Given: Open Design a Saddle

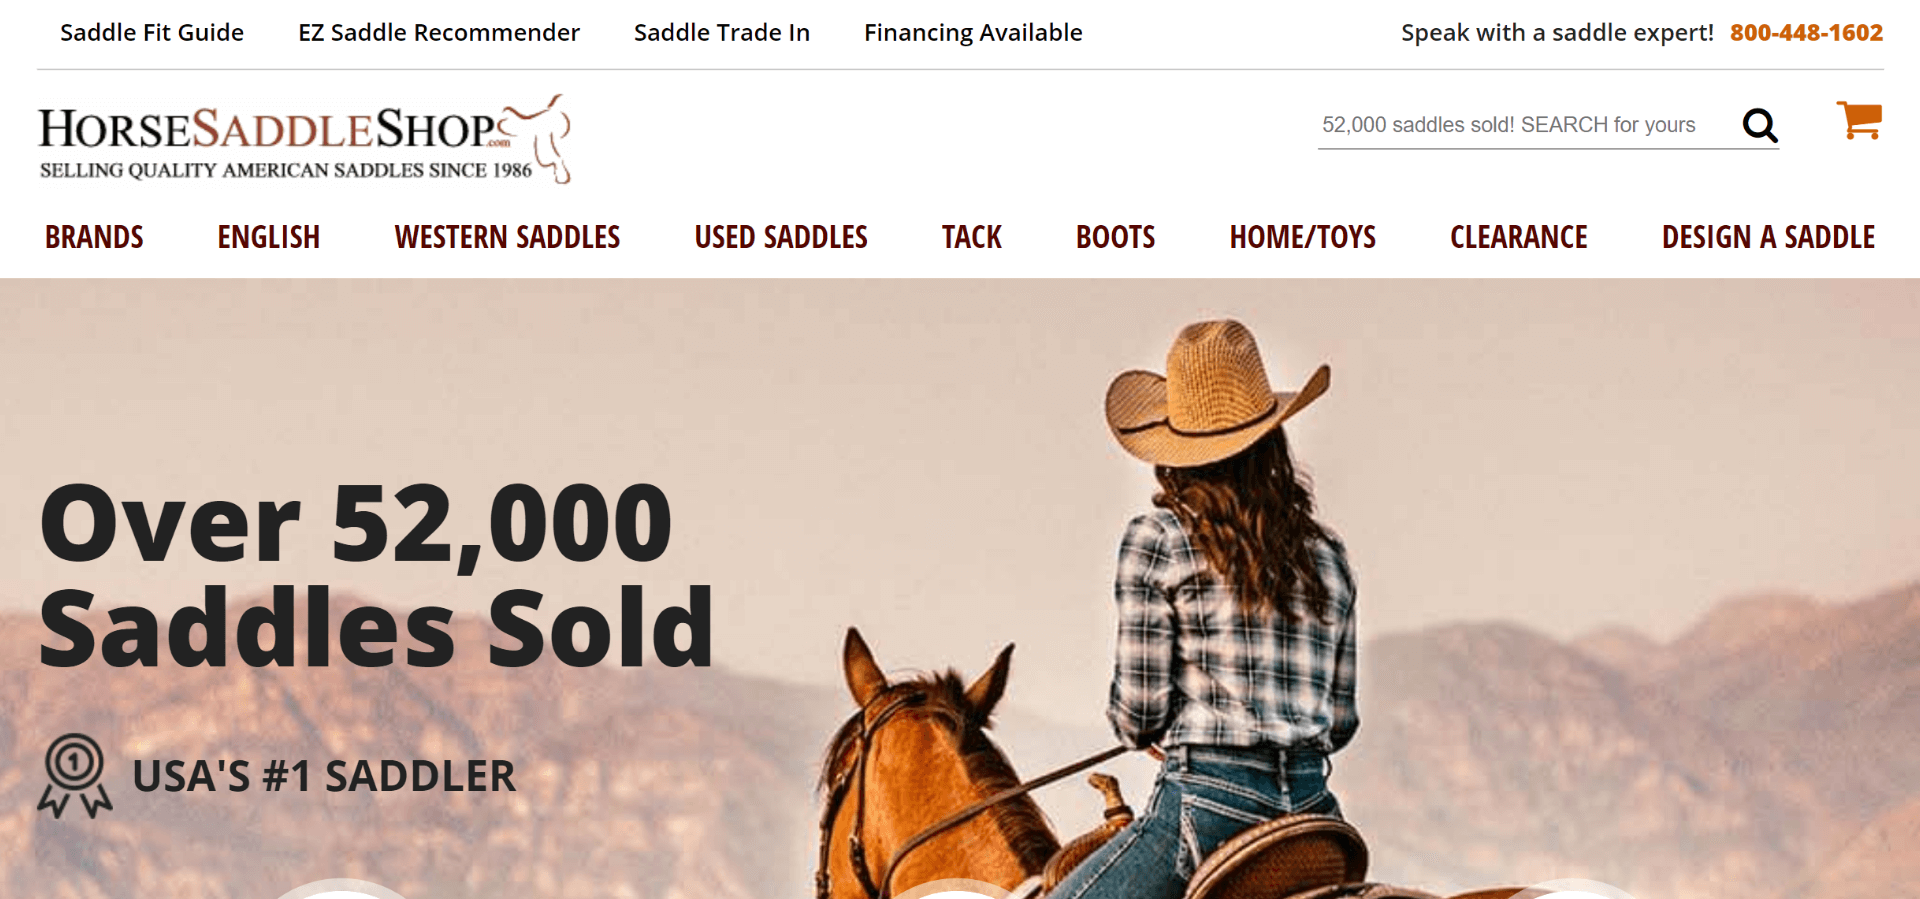Looking at the screenshot, I should 1768,237.
